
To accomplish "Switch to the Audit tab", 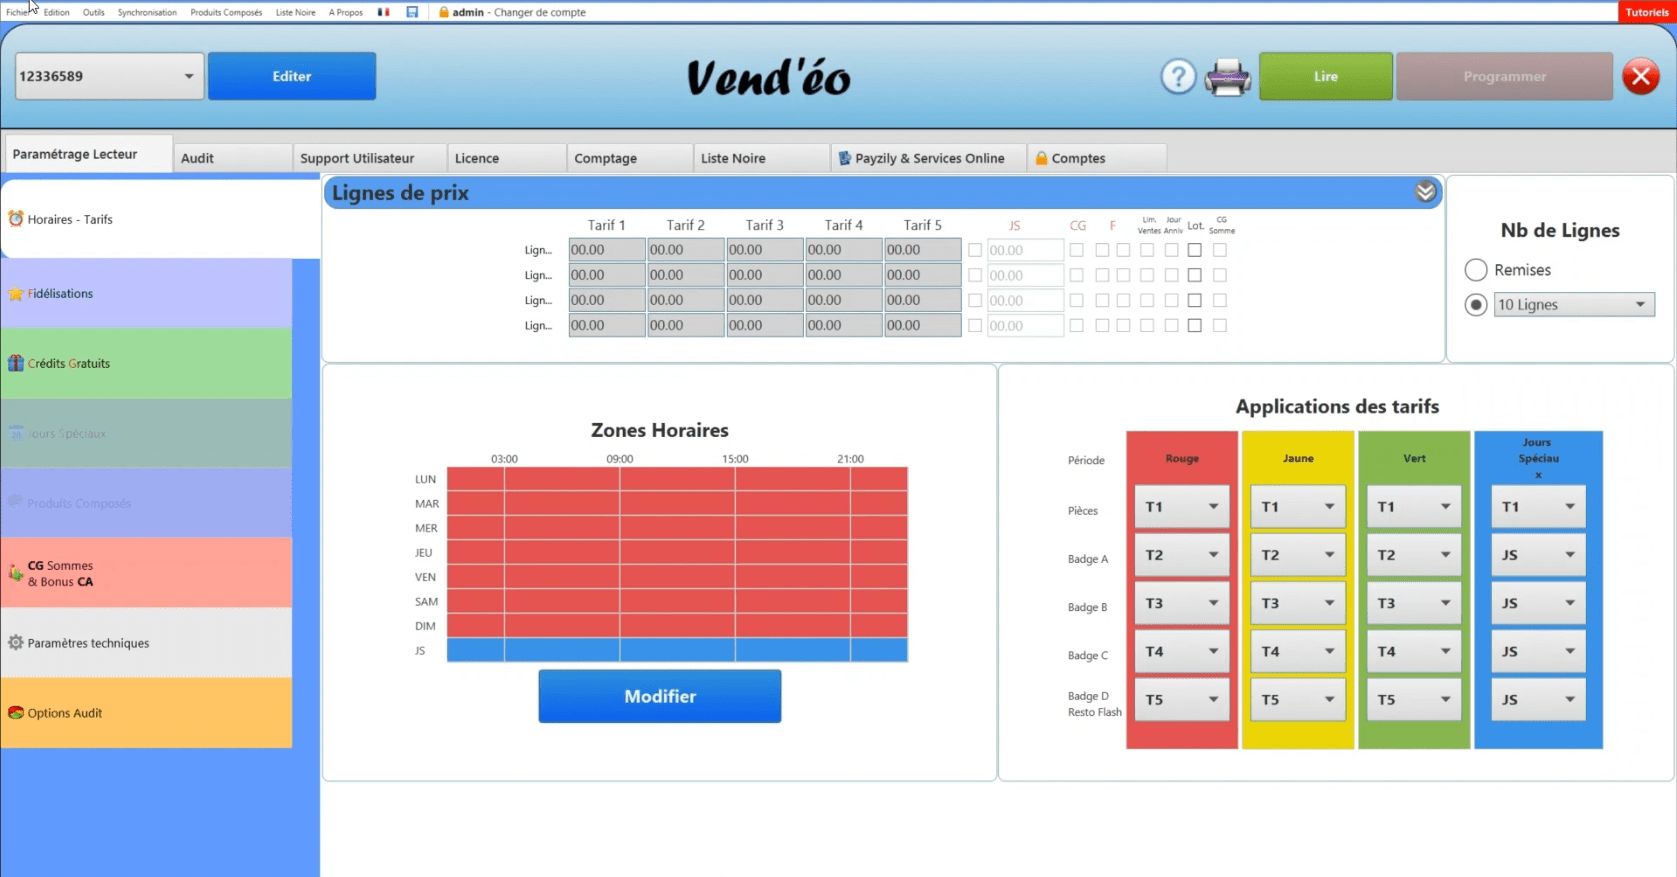I will pyautogui.click(x=233, y=158).
